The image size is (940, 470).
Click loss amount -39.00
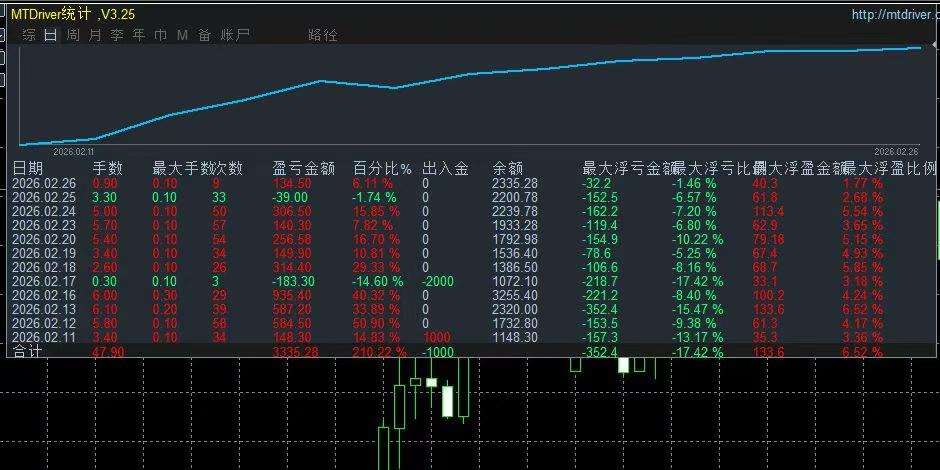[x=290, y=197]
